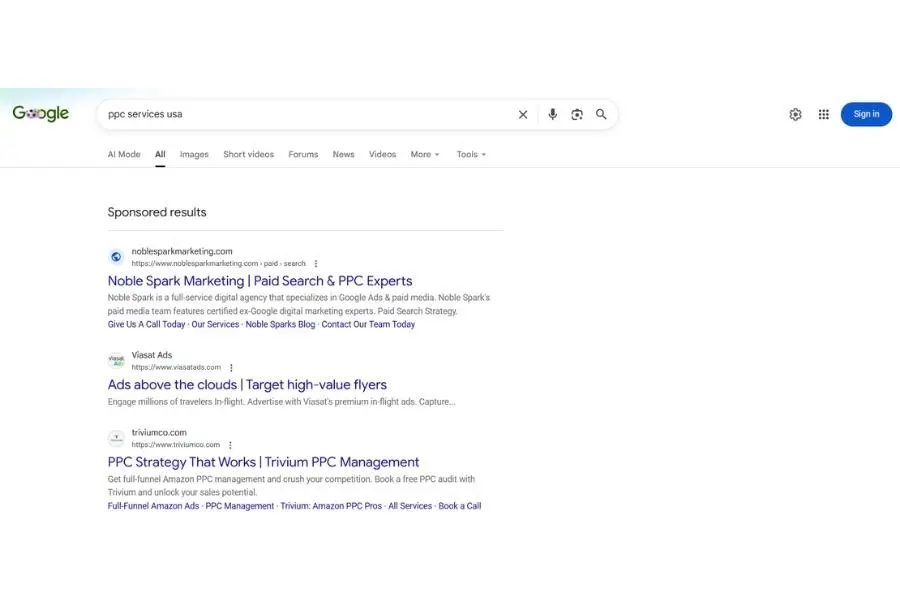900x600 pixels.
Task: Expand the Tools dropdown
Action: click(471, 154)
